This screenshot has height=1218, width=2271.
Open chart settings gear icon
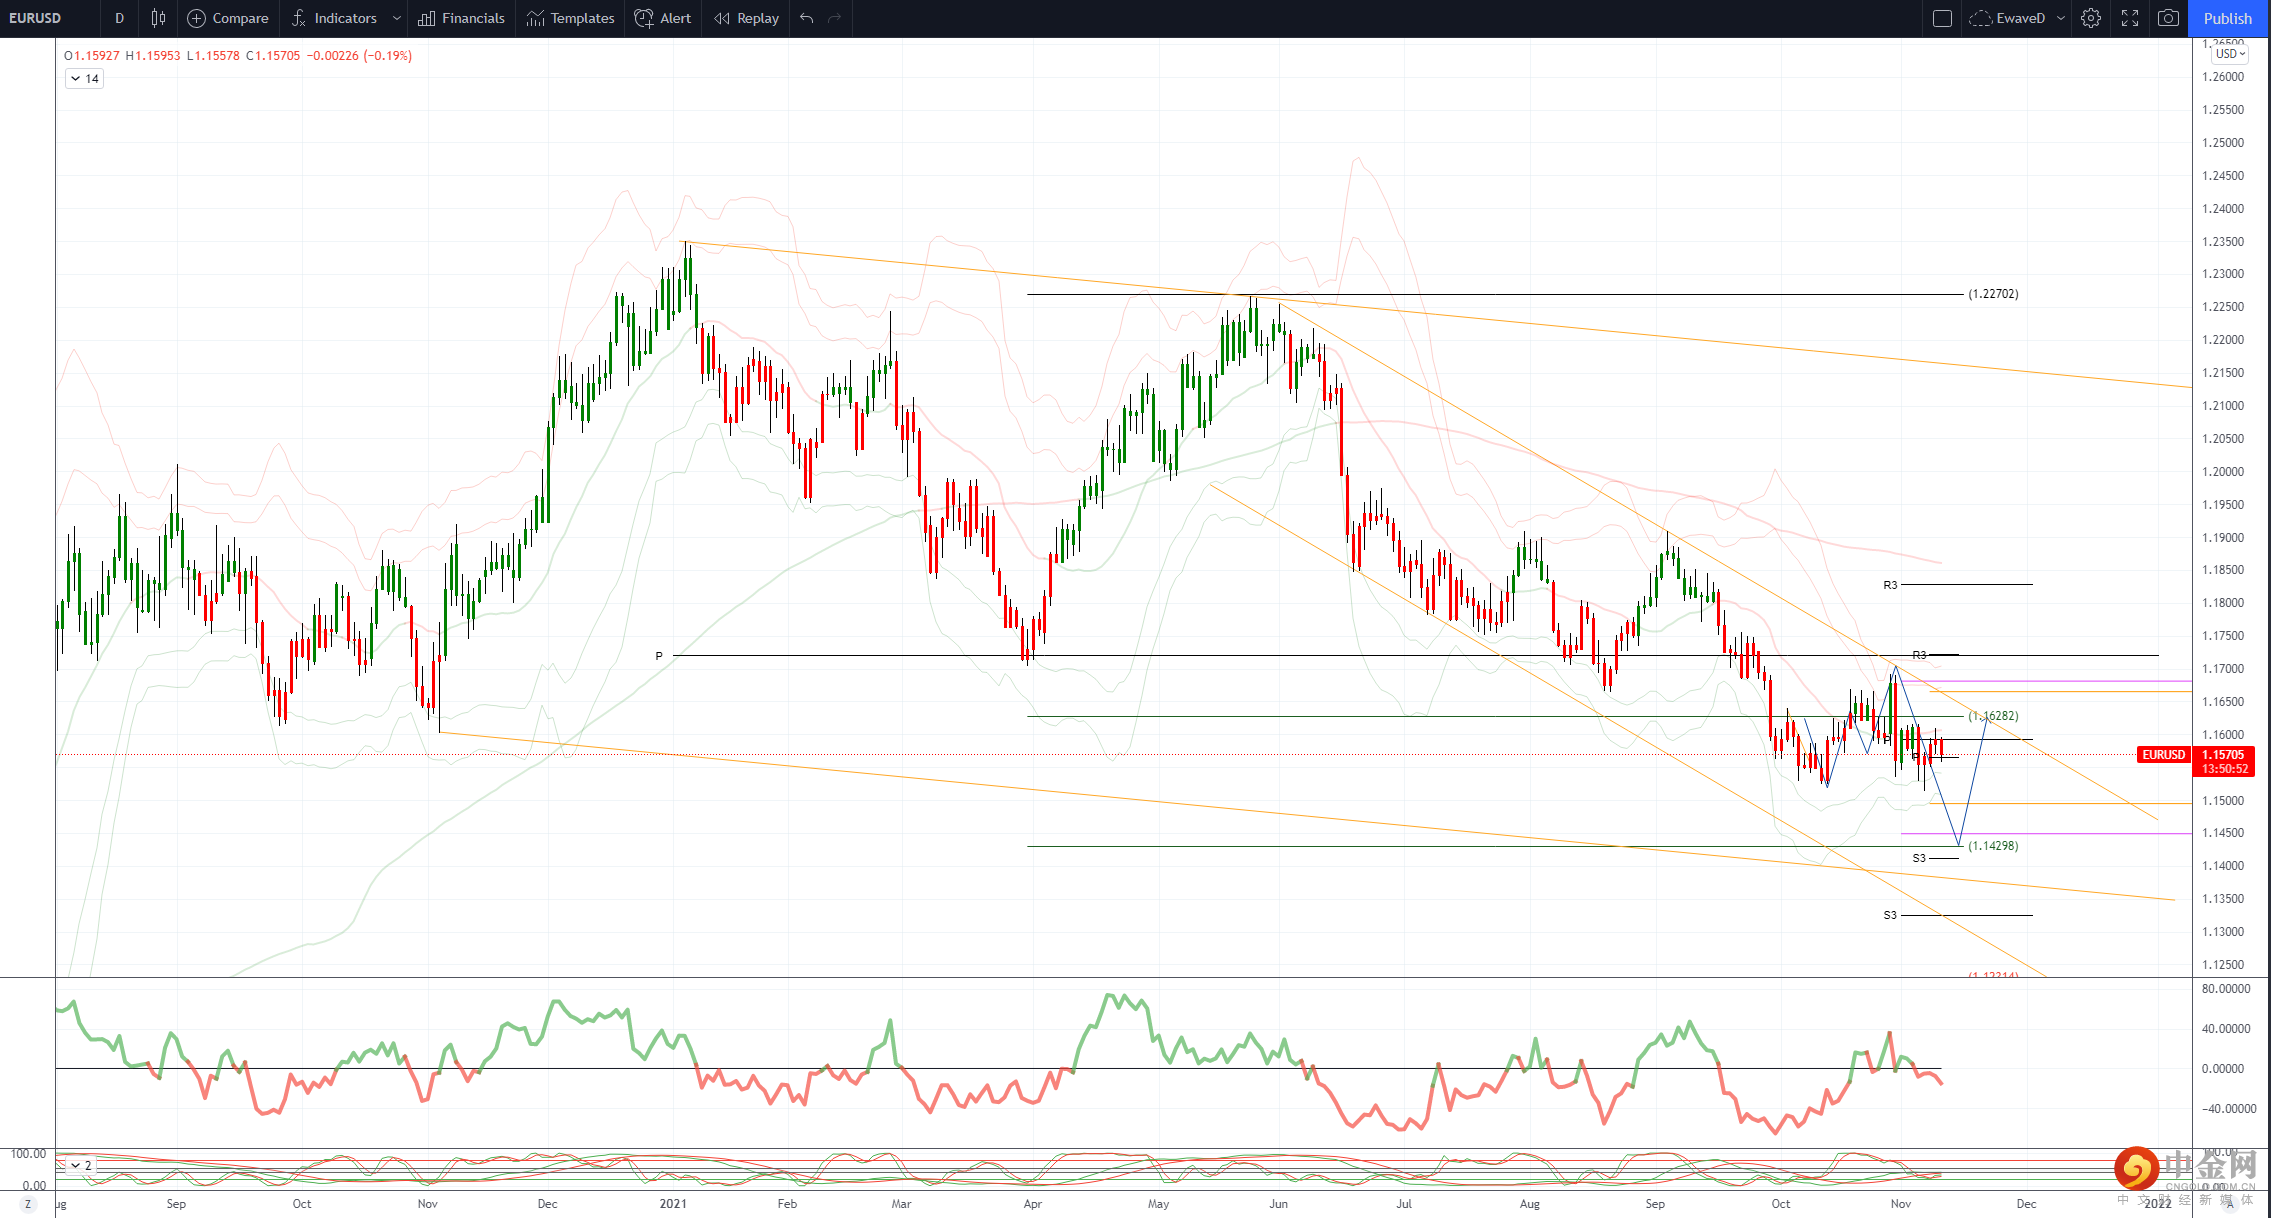coord(2090,18)
